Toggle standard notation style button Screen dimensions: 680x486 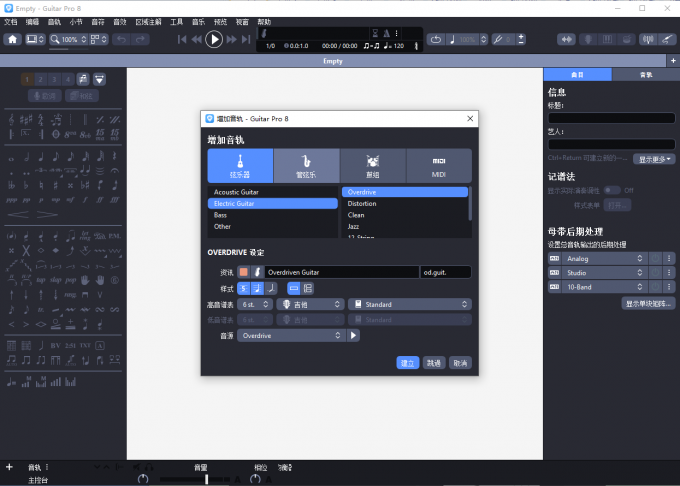point(243,288)
